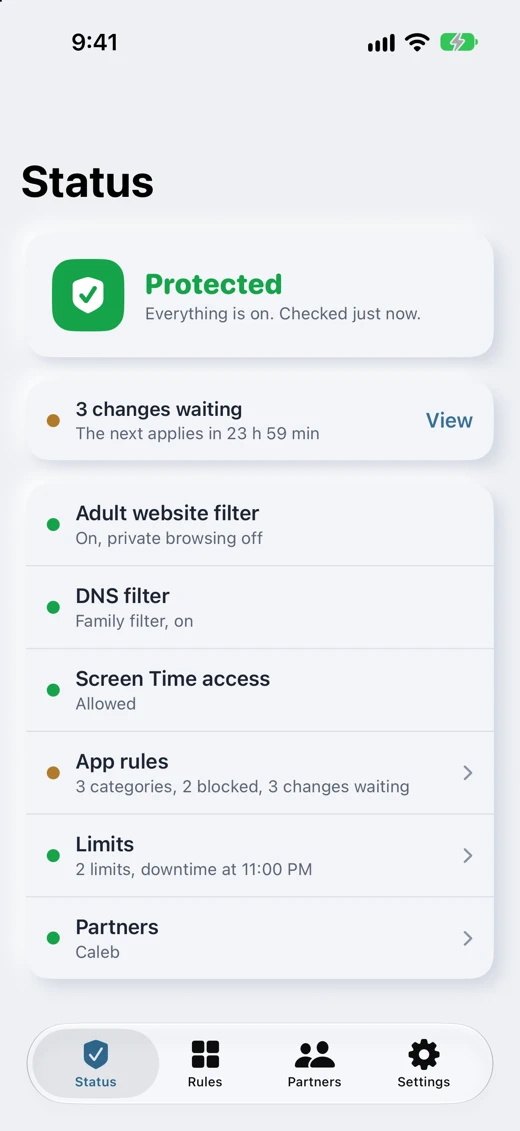520x1131 pixels.
Task: Open the Rules grid icon
Action: point(205,1054)
